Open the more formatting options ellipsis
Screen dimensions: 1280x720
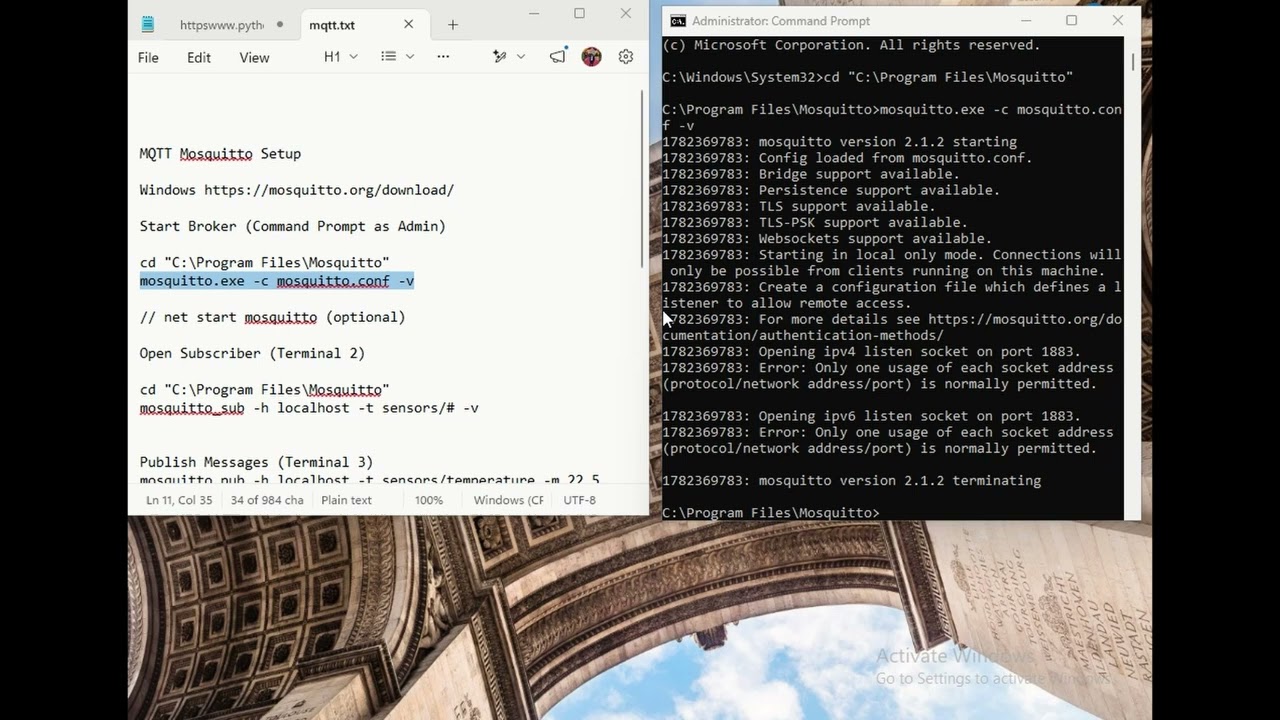[443, 57]
